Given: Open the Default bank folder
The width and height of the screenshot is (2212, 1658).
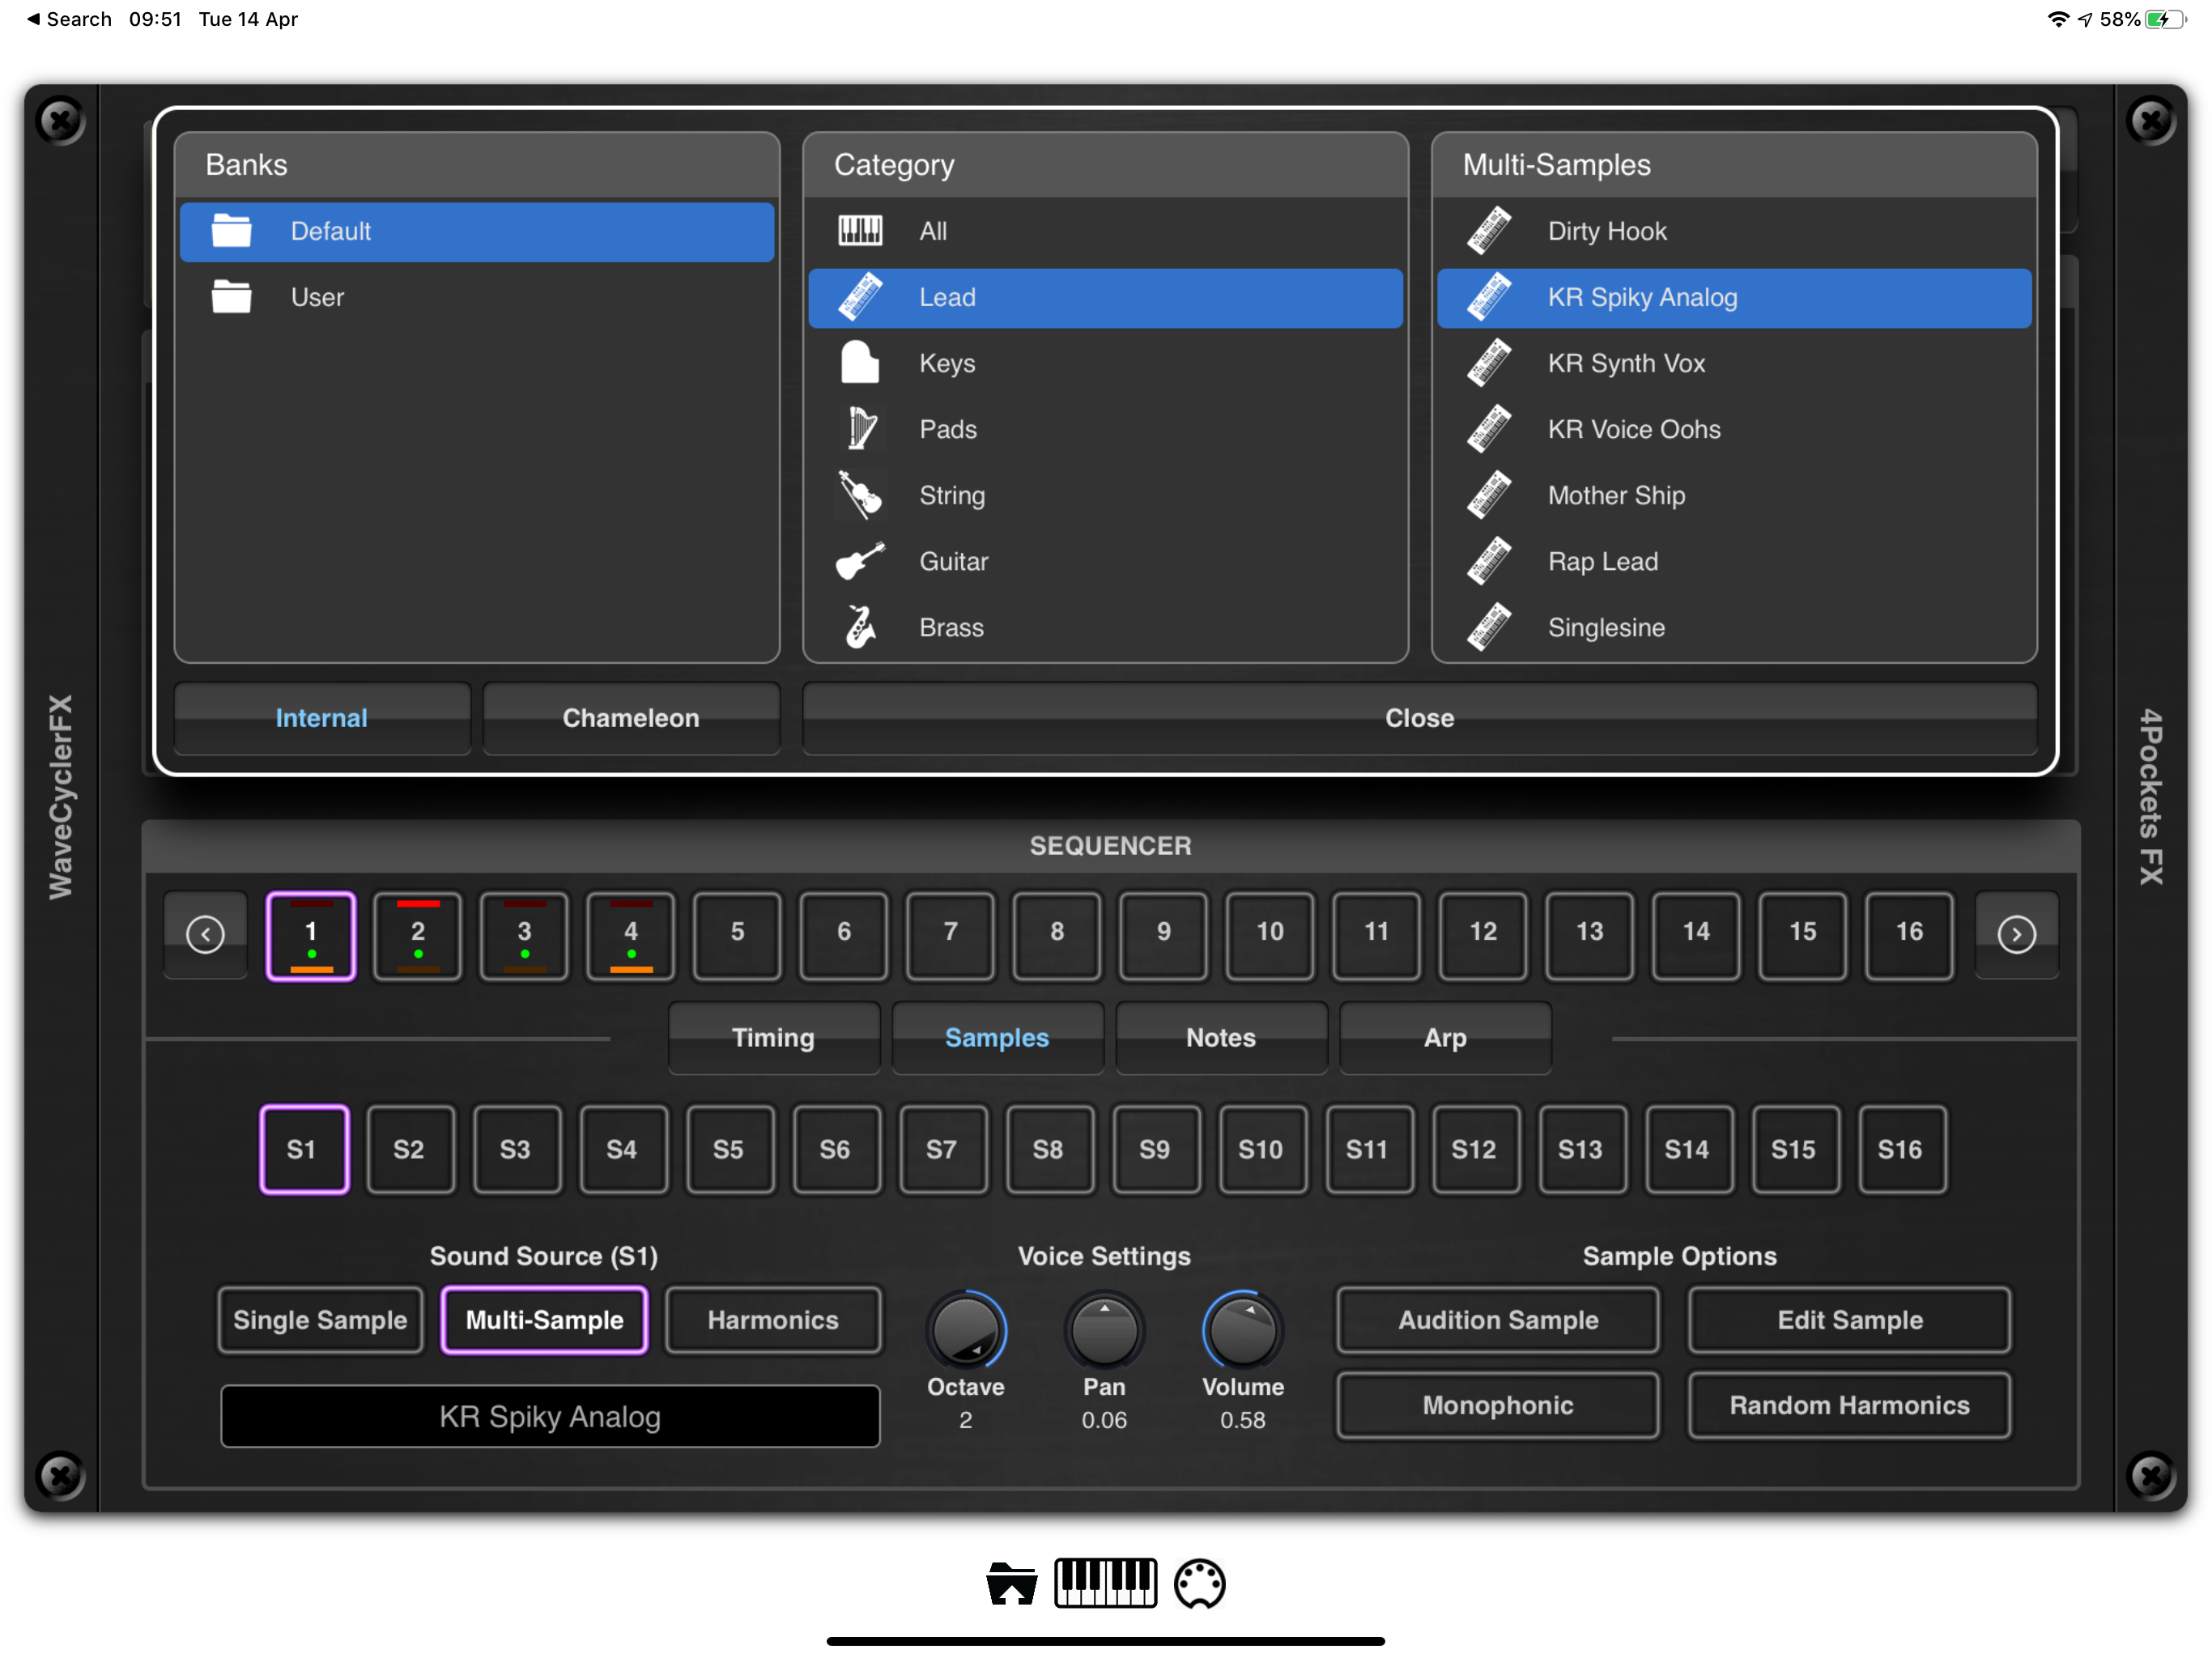Looking at the screenshot, I should coord(477,231).
